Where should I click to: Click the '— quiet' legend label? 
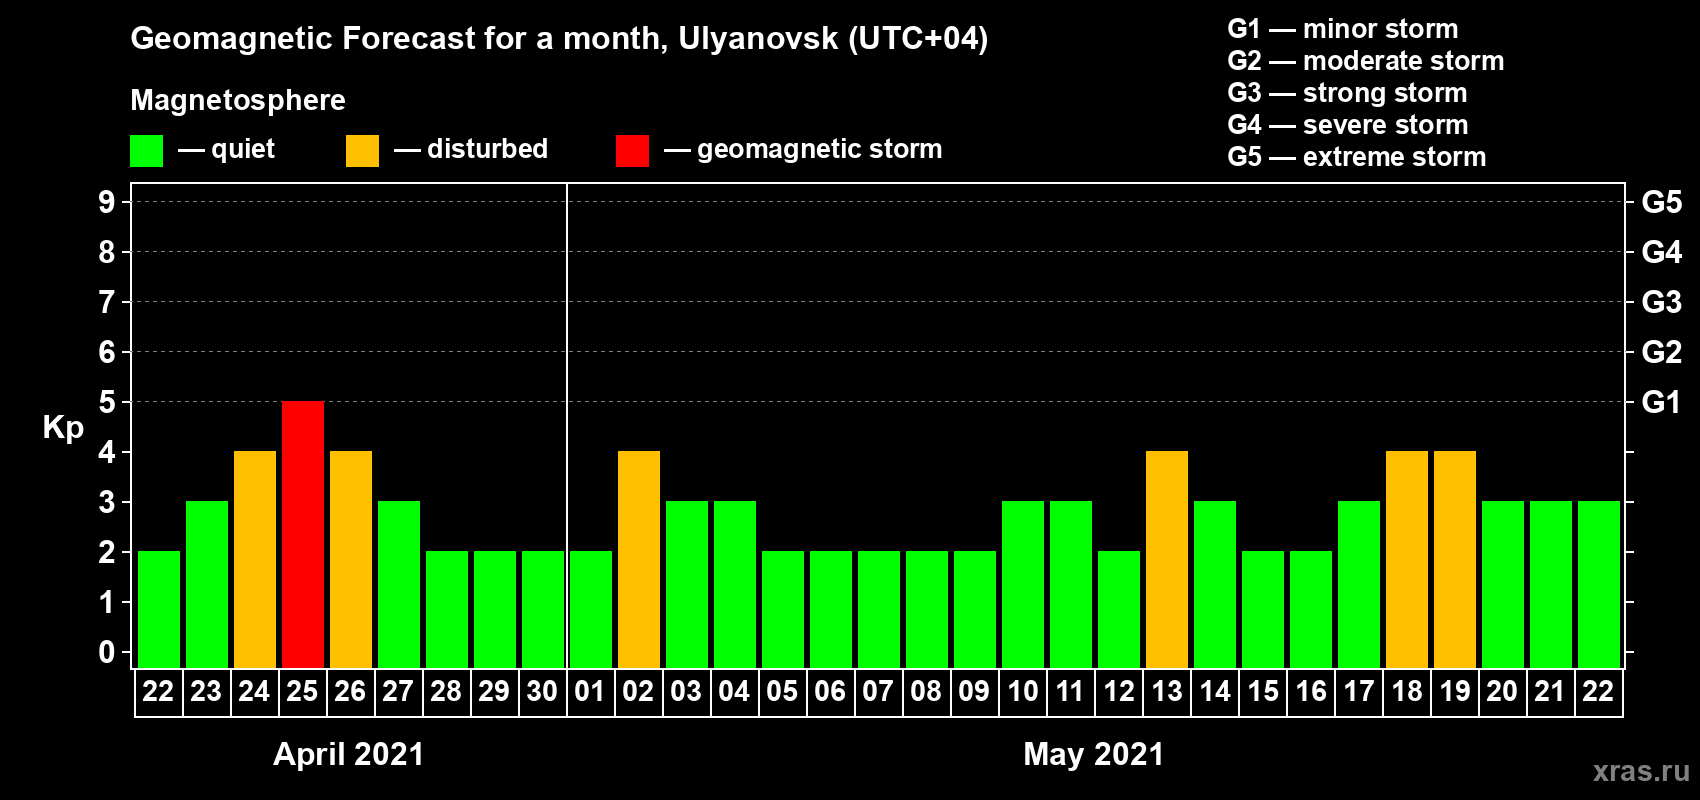coord(226,149)
